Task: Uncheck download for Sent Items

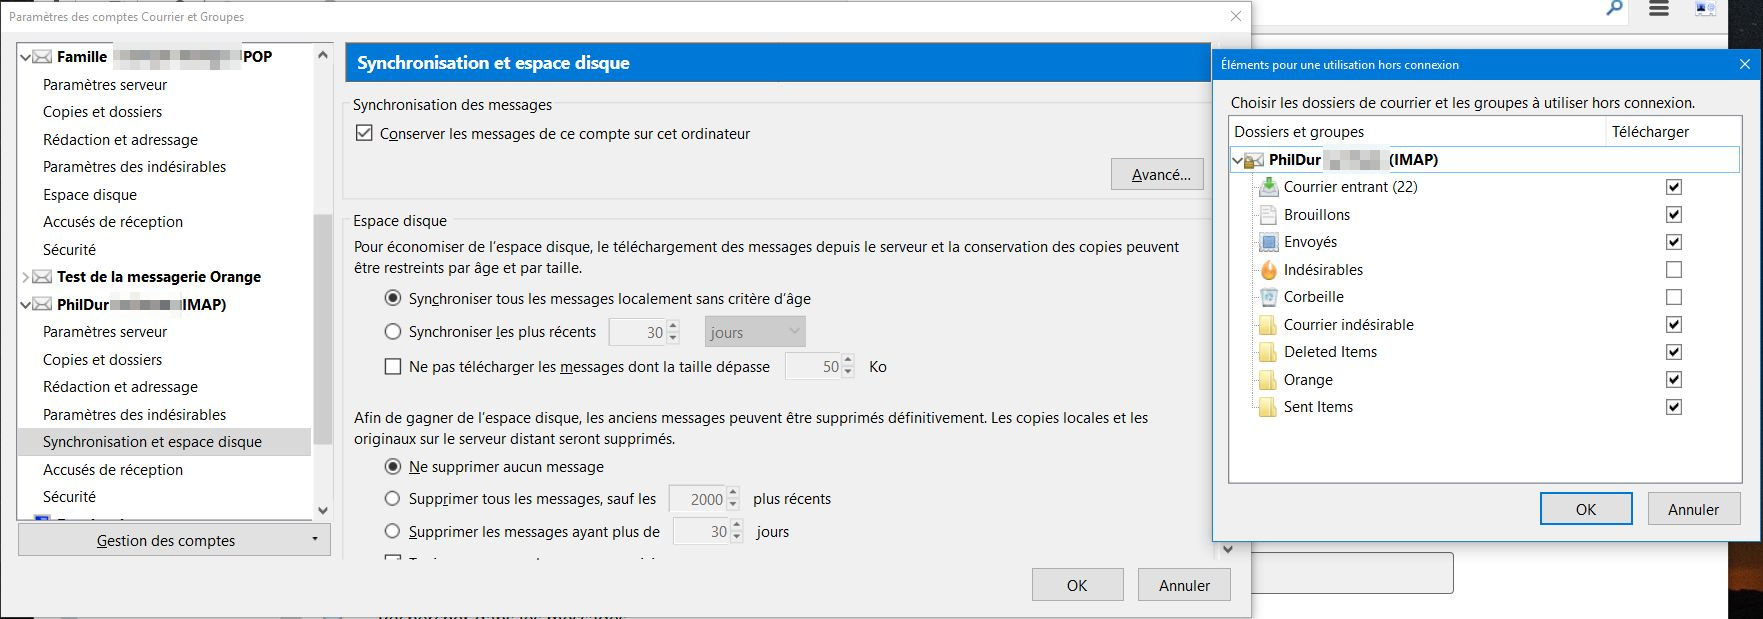Action: (x=1674, y=407)
